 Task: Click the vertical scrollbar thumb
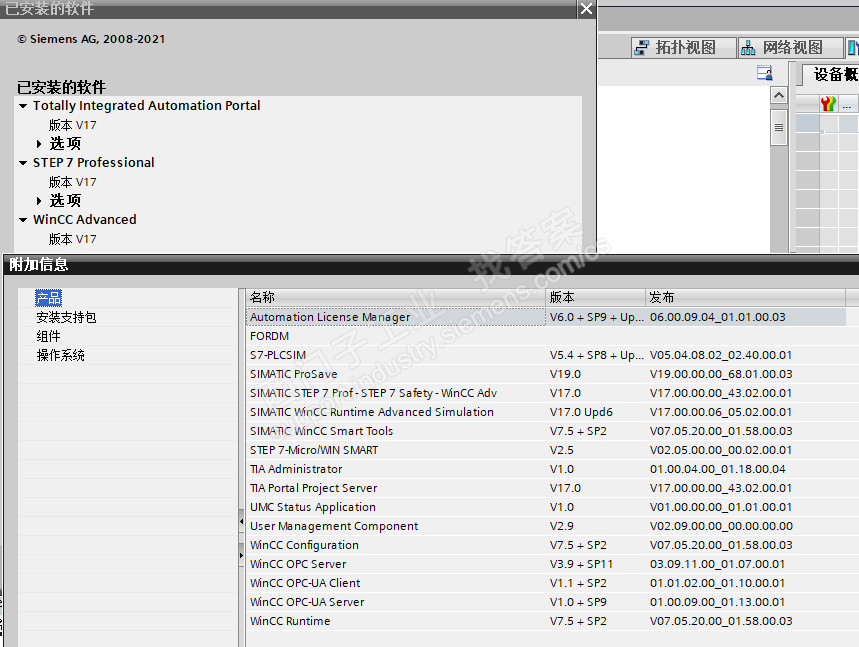click(x=778, y=127)
